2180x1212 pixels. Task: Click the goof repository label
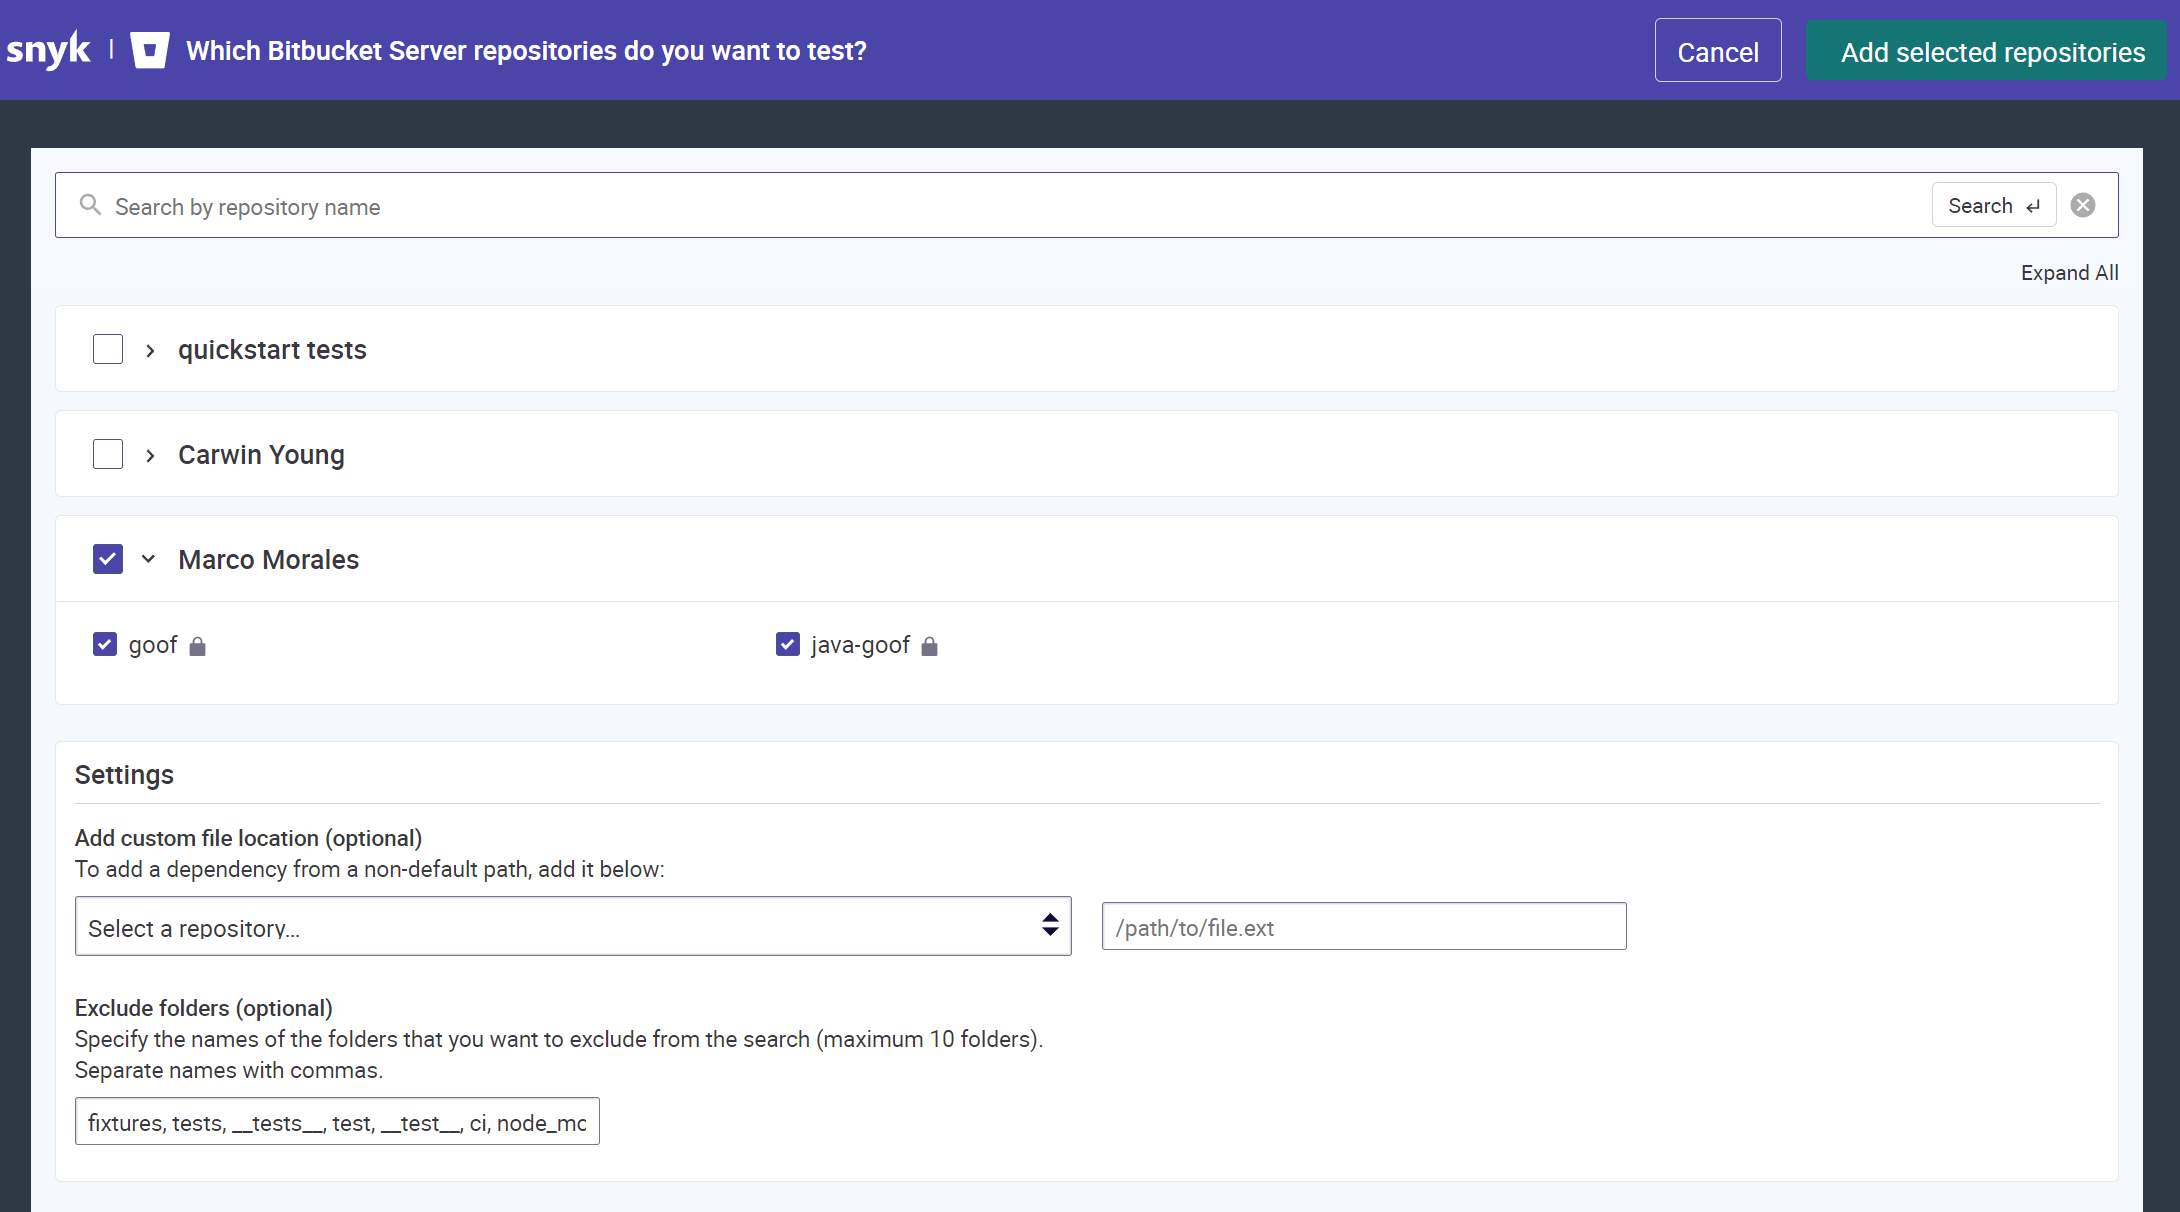(153, 645)
